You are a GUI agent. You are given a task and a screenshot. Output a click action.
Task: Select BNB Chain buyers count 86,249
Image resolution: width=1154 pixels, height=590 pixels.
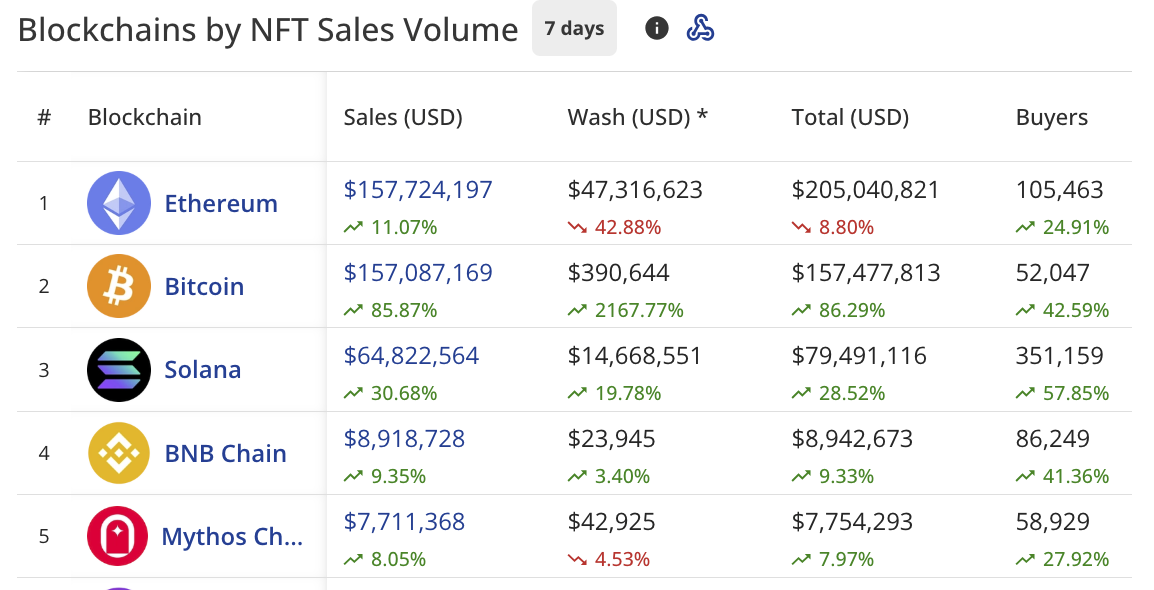tap(1052, 439)
